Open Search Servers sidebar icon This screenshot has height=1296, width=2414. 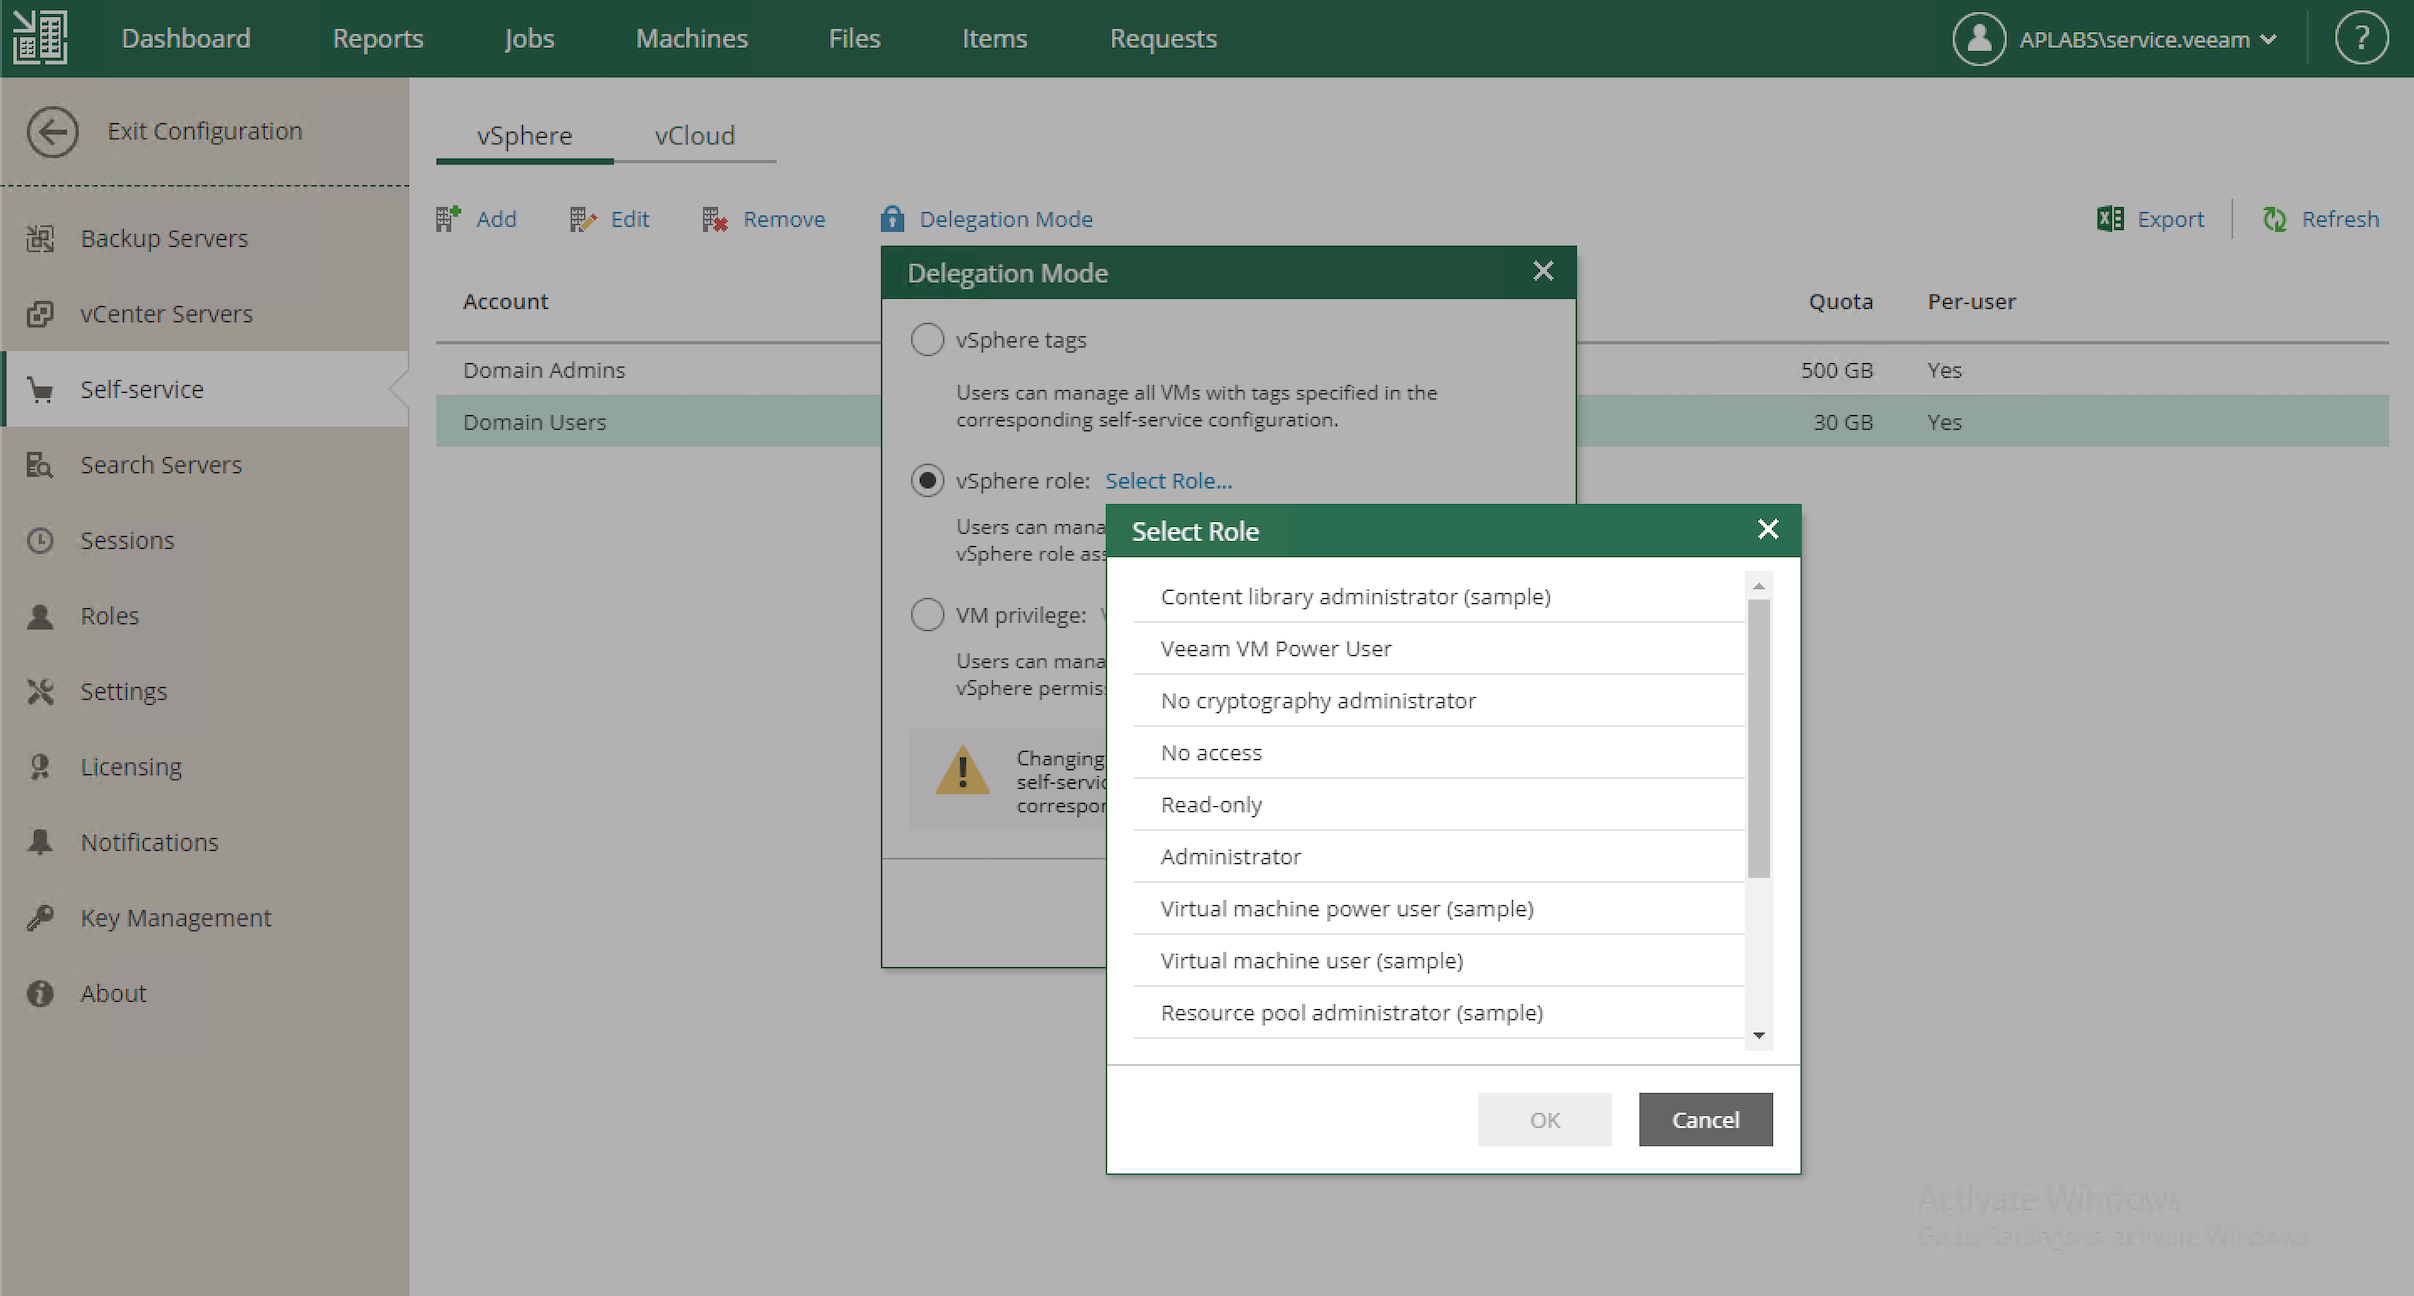tap(40, 465)
